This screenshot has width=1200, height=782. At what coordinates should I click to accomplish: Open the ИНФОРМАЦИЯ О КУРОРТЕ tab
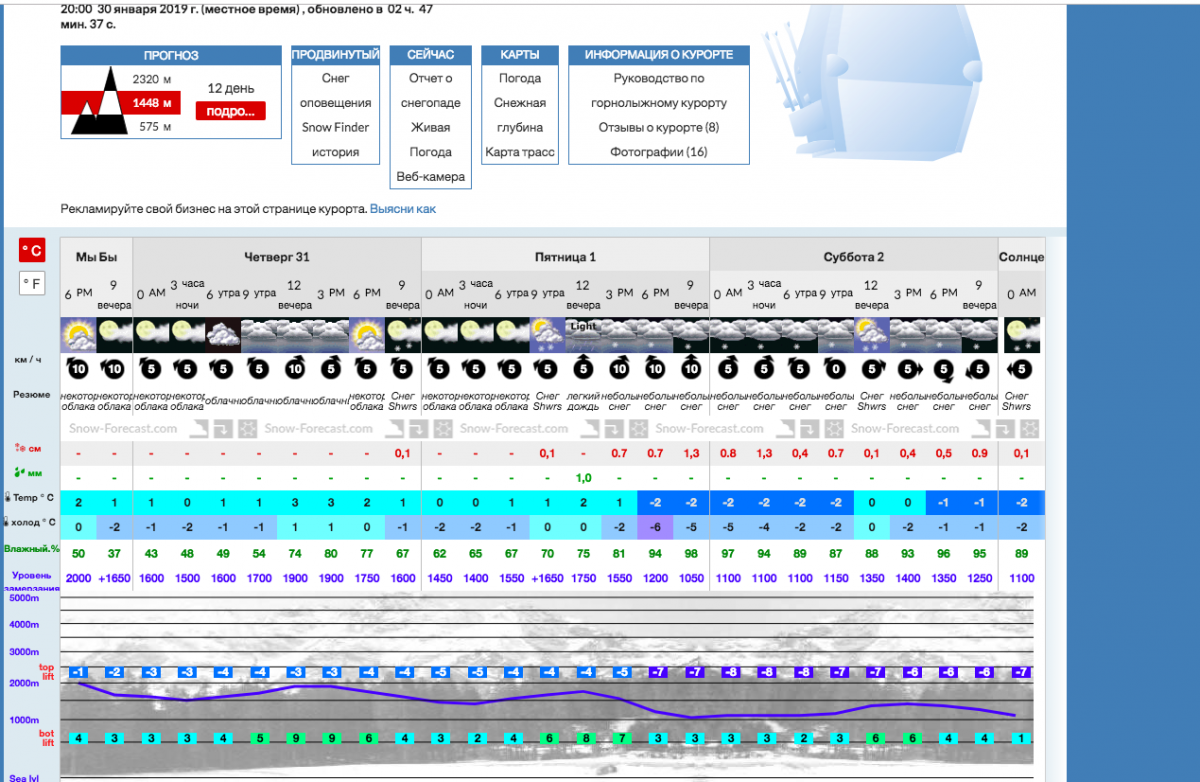point(659,55)
